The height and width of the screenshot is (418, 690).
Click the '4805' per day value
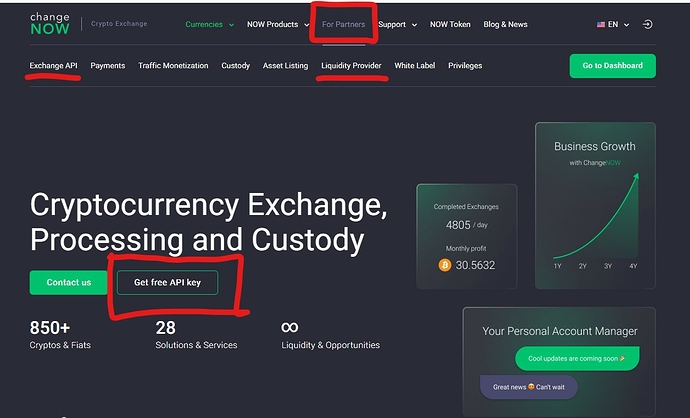click(458, 225)
